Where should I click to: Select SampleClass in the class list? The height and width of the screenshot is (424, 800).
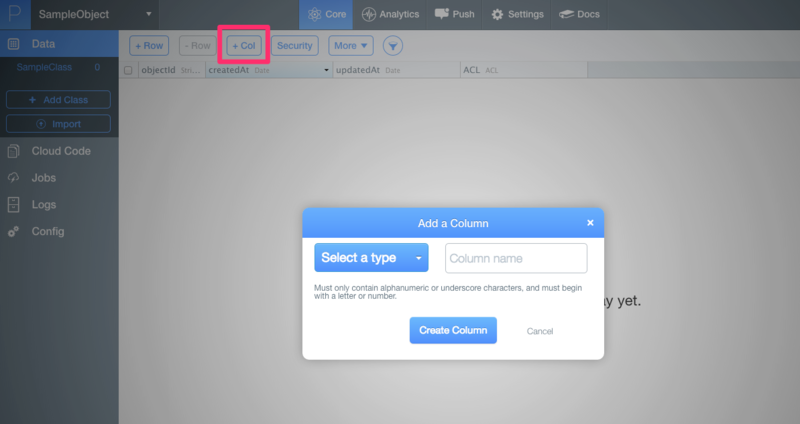(44, 67)
